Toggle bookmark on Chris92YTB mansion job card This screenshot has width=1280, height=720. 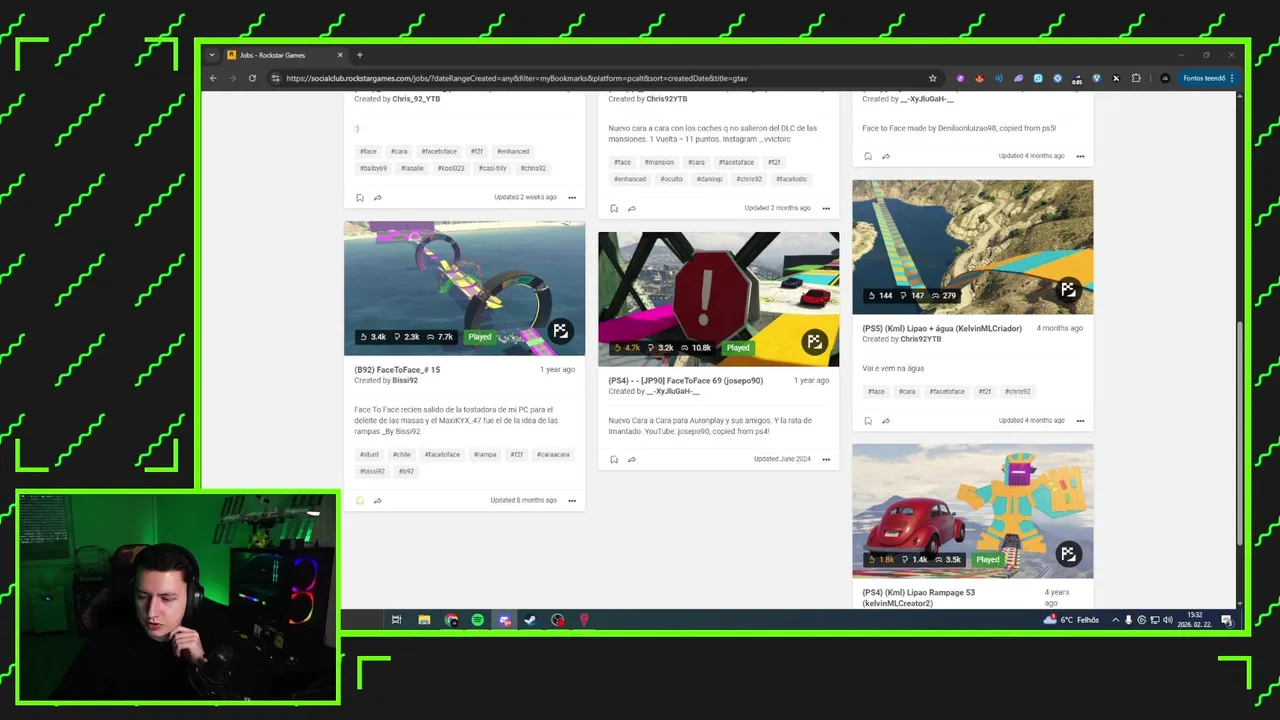(x=614, y=208)
